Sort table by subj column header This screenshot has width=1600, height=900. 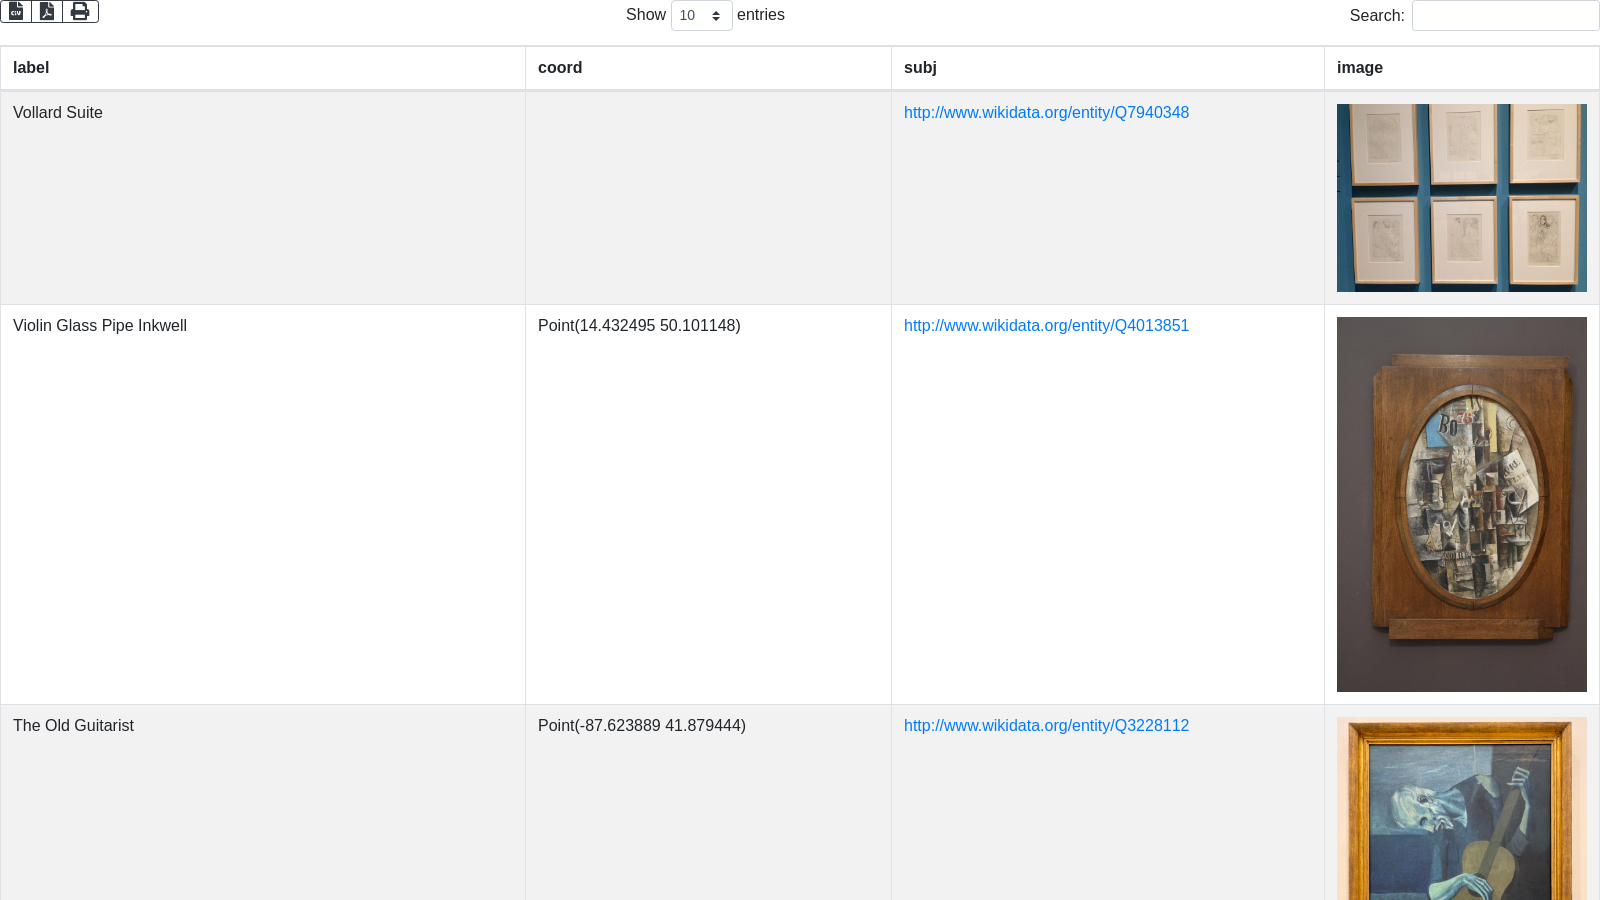coord(920,68)
